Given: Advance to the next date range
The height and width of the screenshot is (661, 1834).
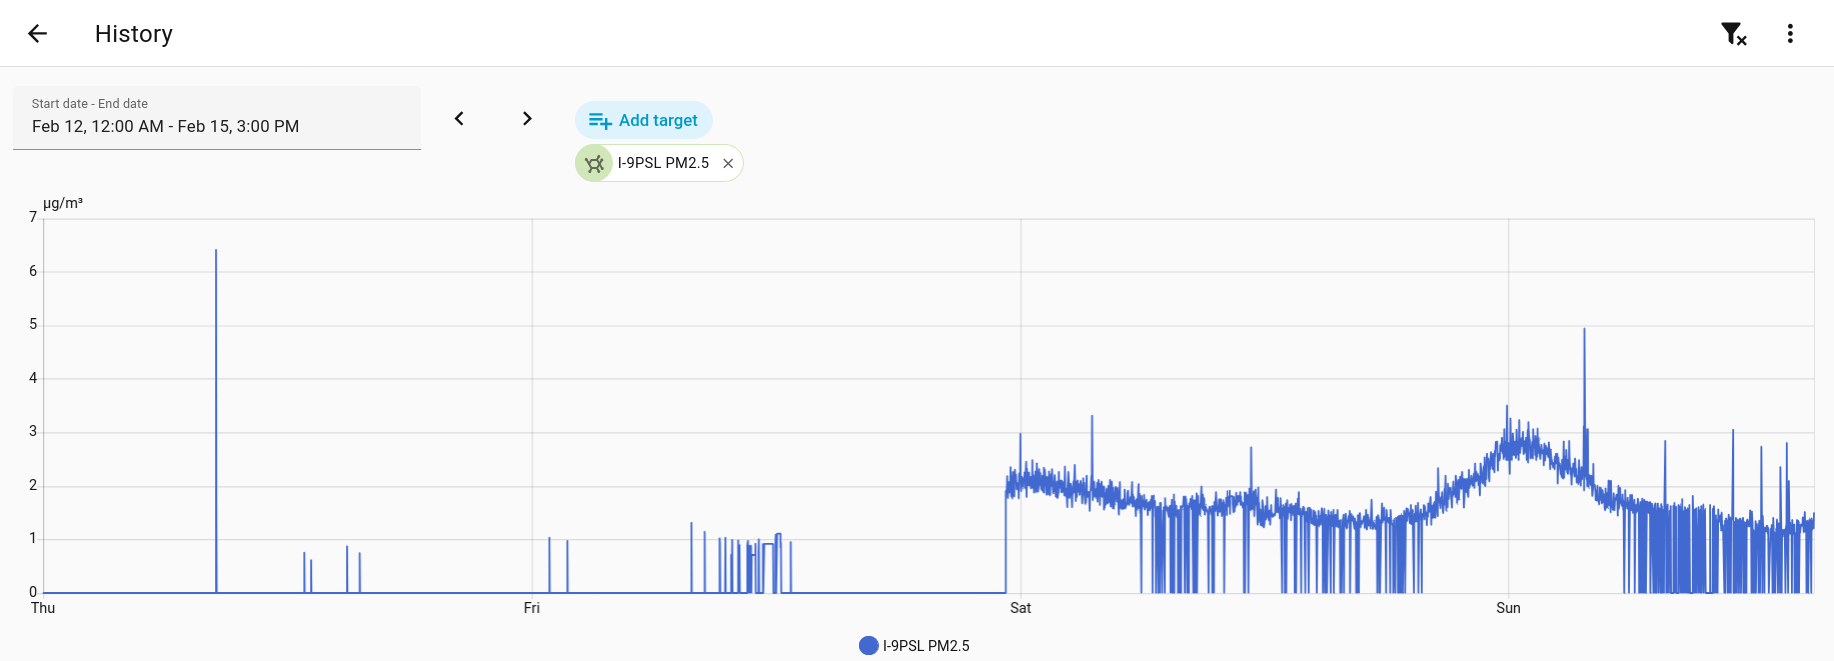Looking at the screenshot, I should 527,119.
